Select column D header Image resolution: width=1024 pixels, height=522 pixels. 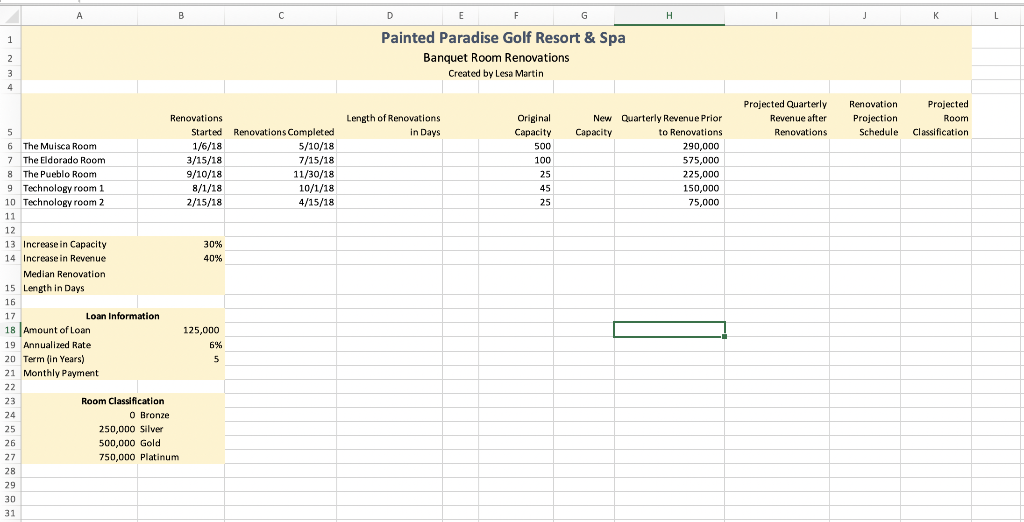pyautogui.click(x=390, y=16)
